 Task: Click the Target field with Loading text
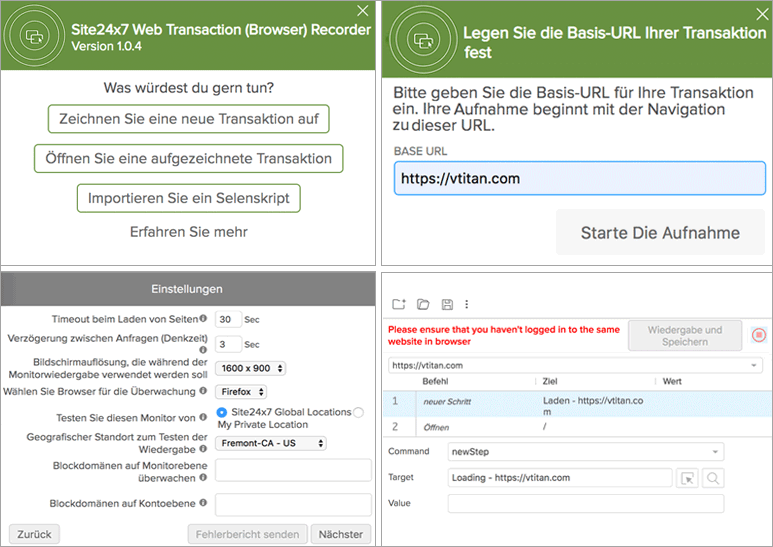(x=560, y=478)
